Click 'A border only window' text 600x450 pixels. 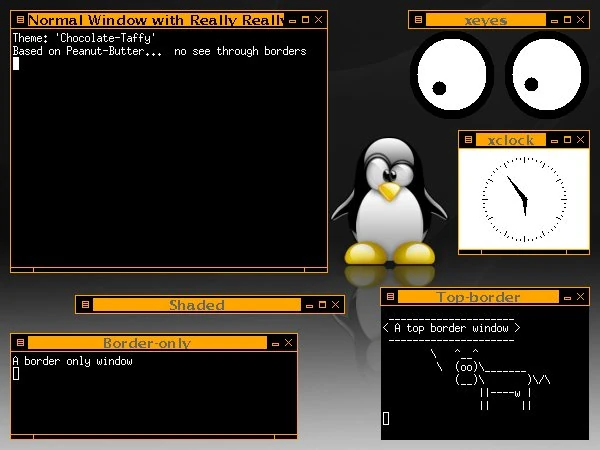[72, 361]
